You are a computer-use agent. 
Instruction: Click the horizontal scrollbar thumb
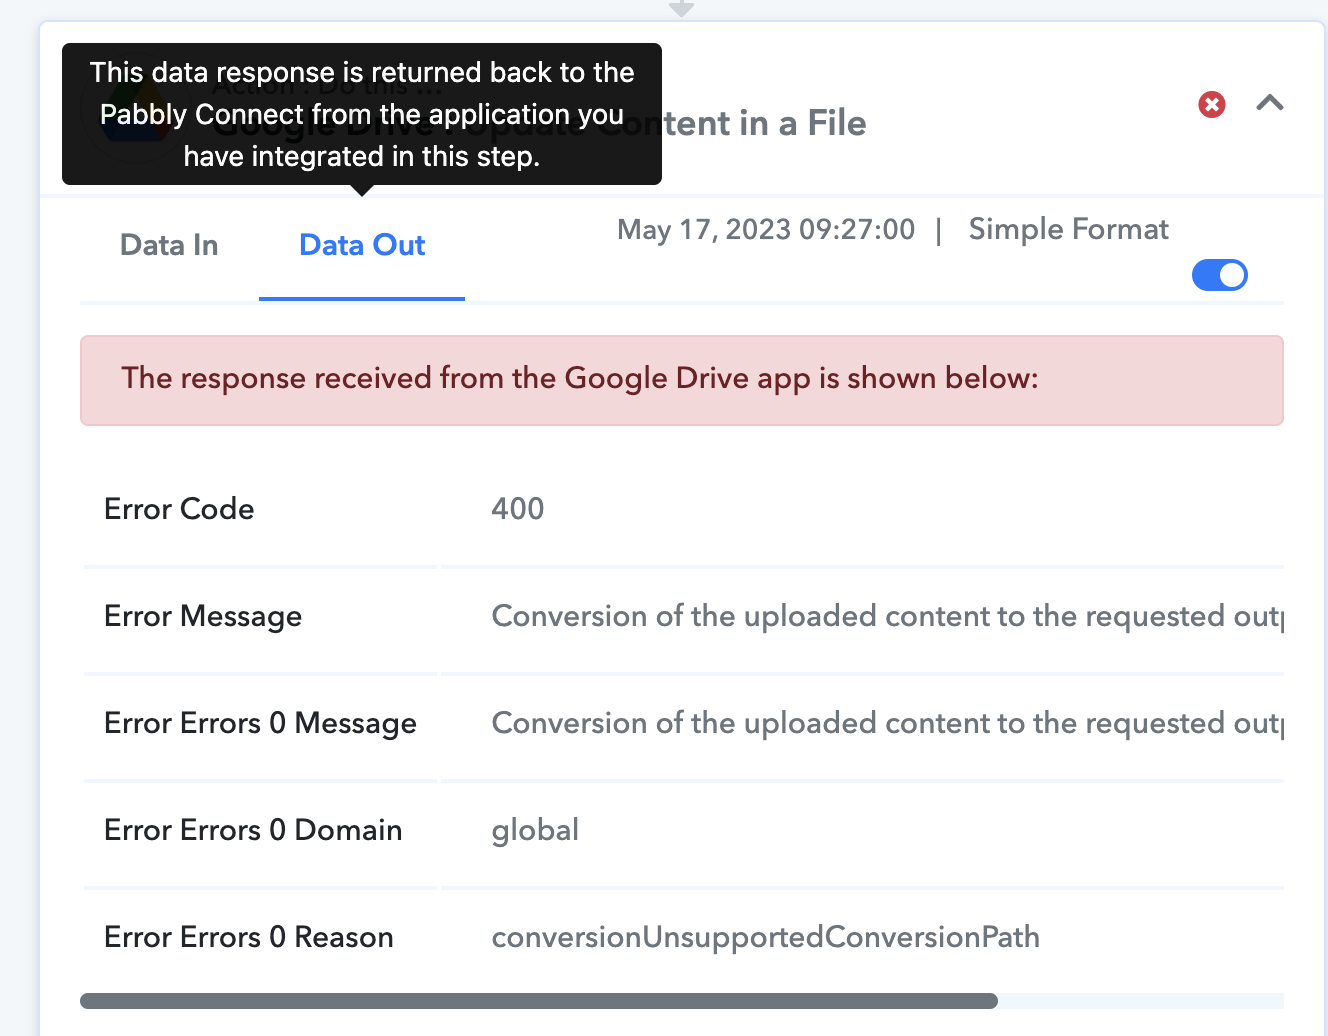pos(539,1001)
